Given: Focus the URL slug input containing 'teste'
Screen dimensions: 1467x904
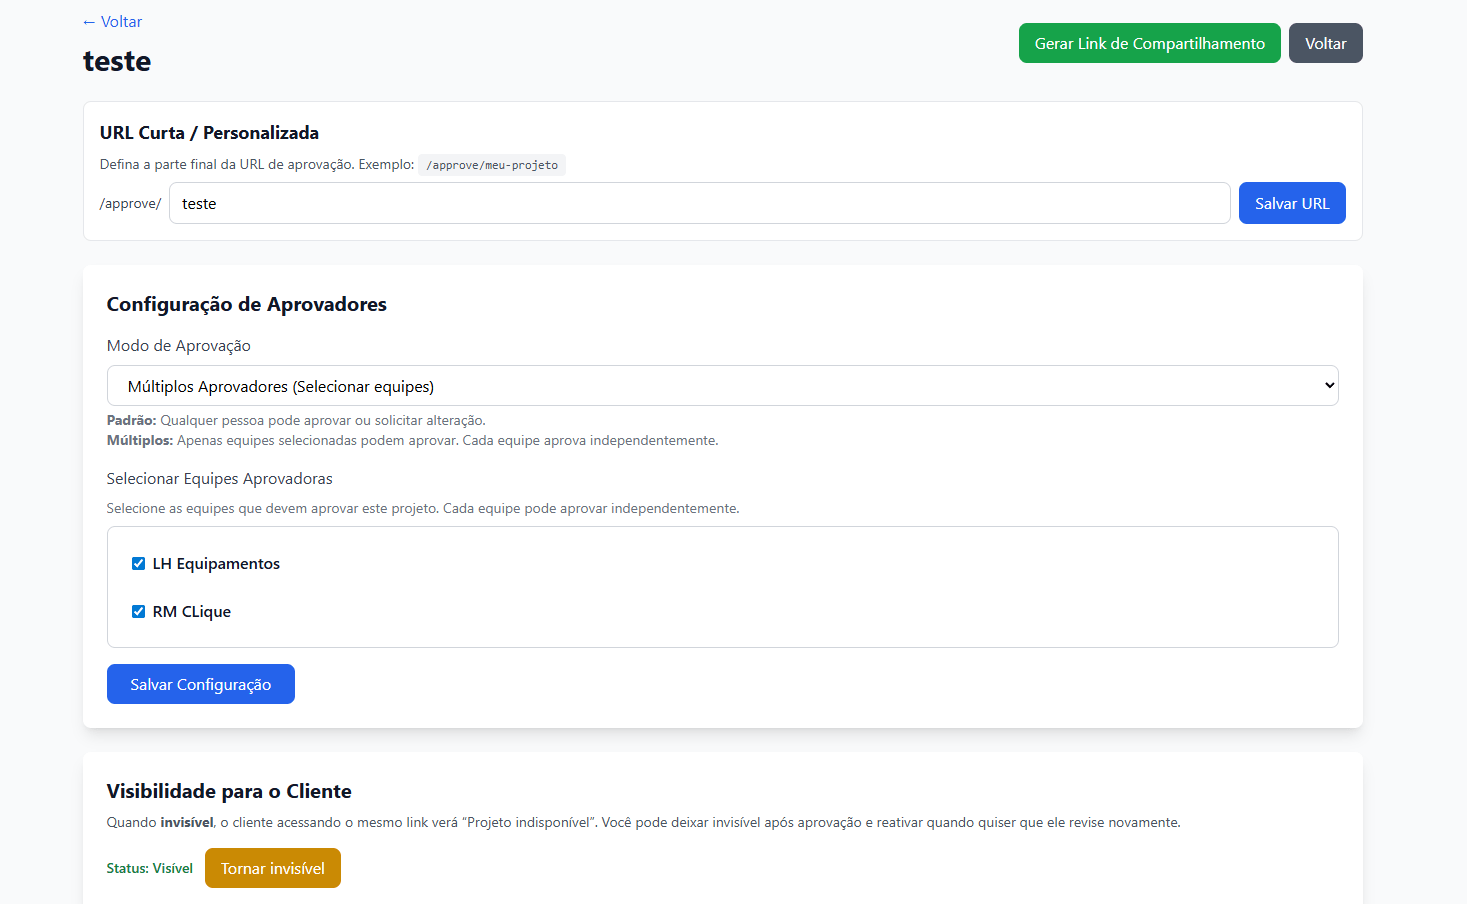Looking at the screenshot, I should click(x=699, y=203).
